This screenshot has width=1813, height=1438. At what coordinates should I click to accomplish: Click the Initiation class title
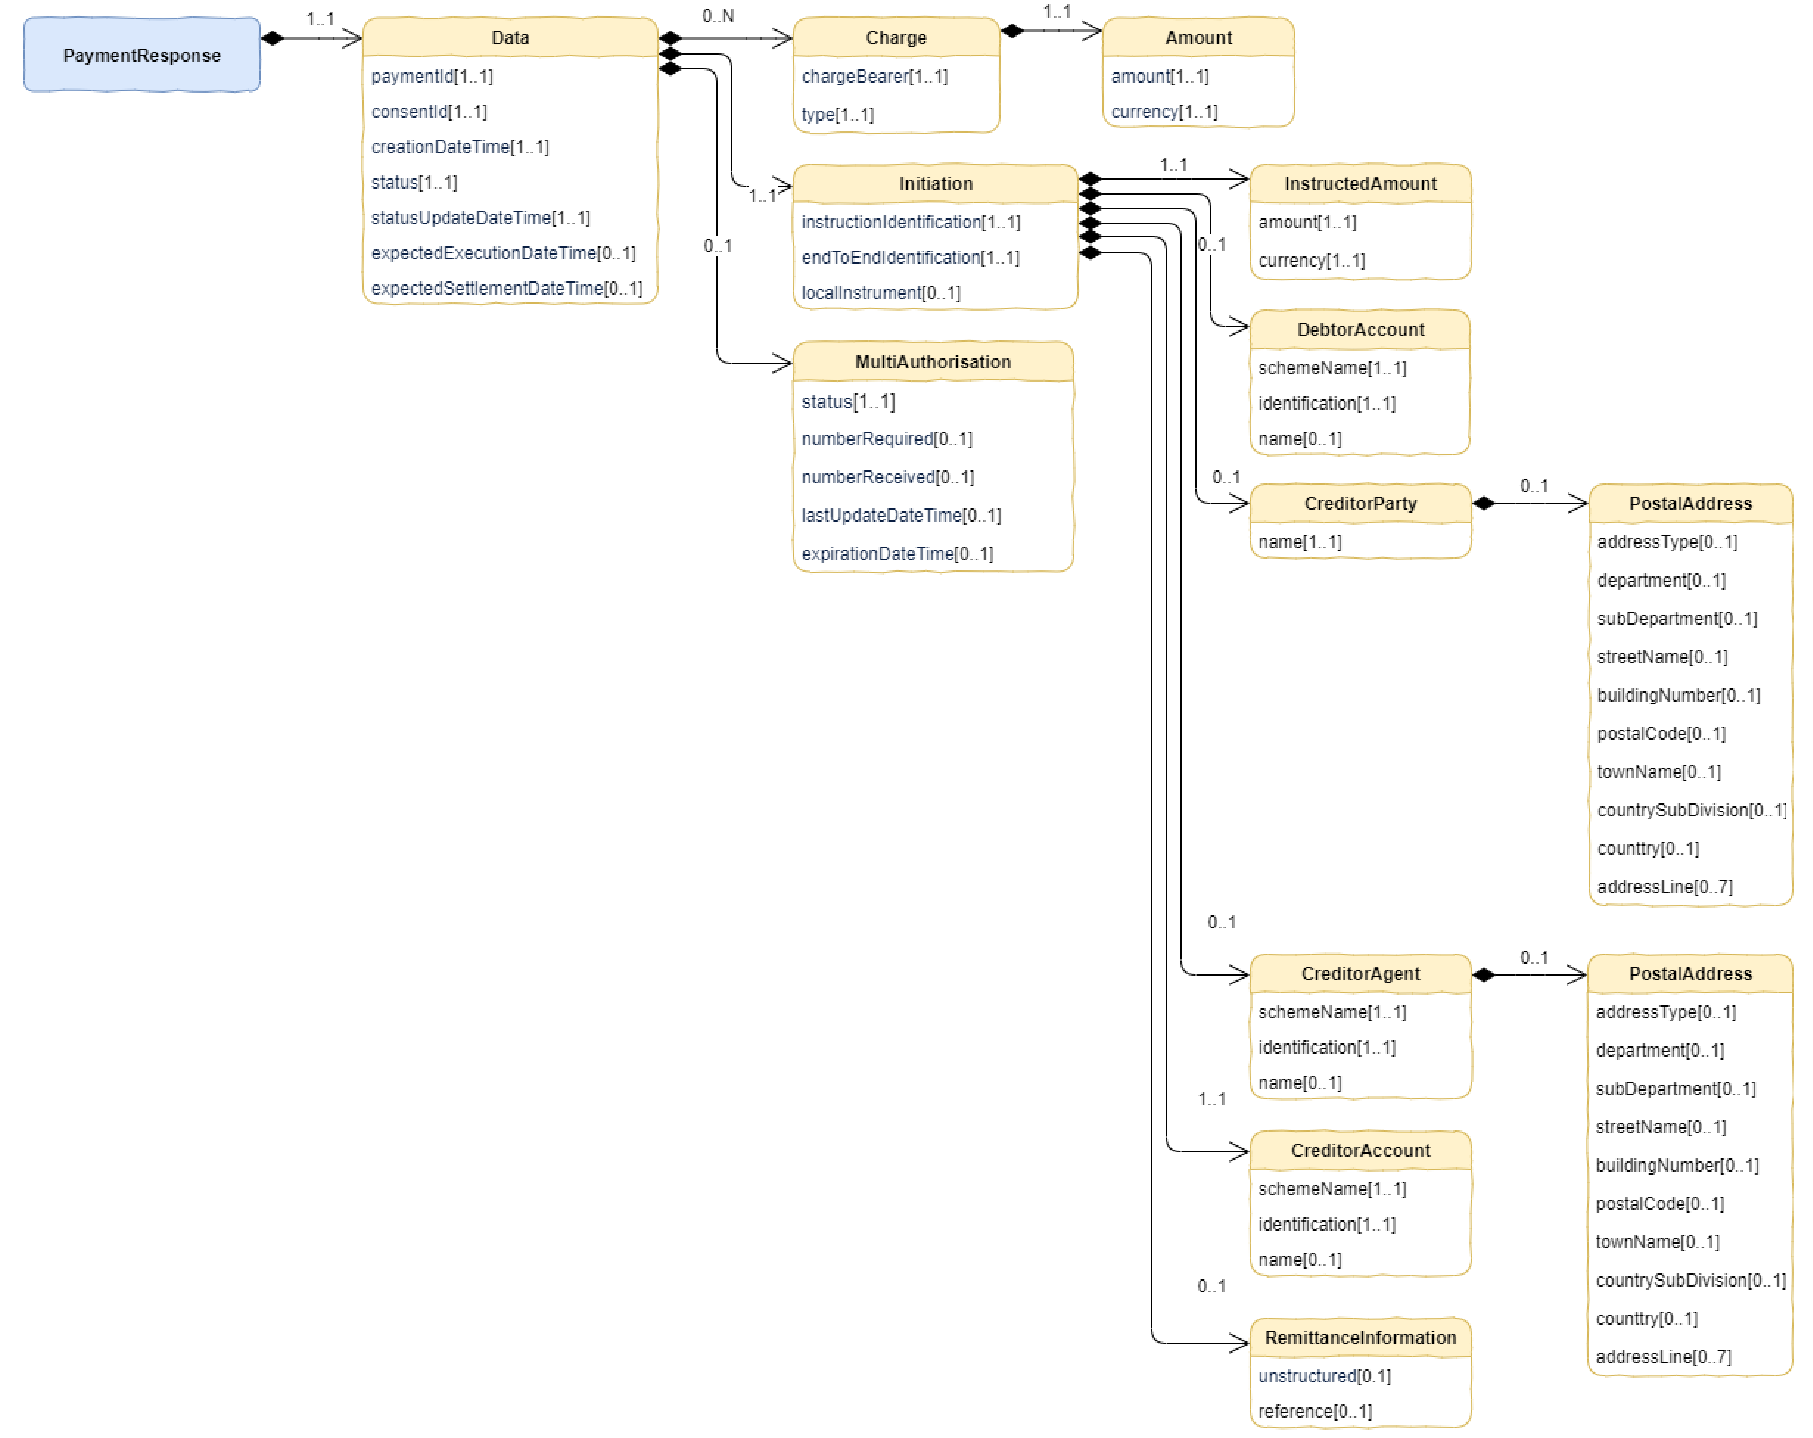934,184
